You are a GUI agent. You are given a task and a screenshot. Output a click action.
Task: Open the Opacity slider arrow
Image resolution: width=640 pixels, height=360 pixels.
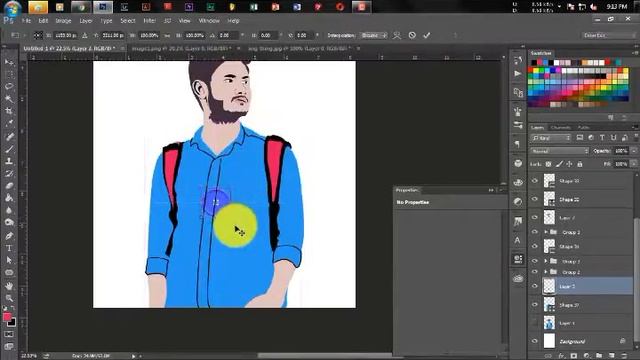point(634,151)
